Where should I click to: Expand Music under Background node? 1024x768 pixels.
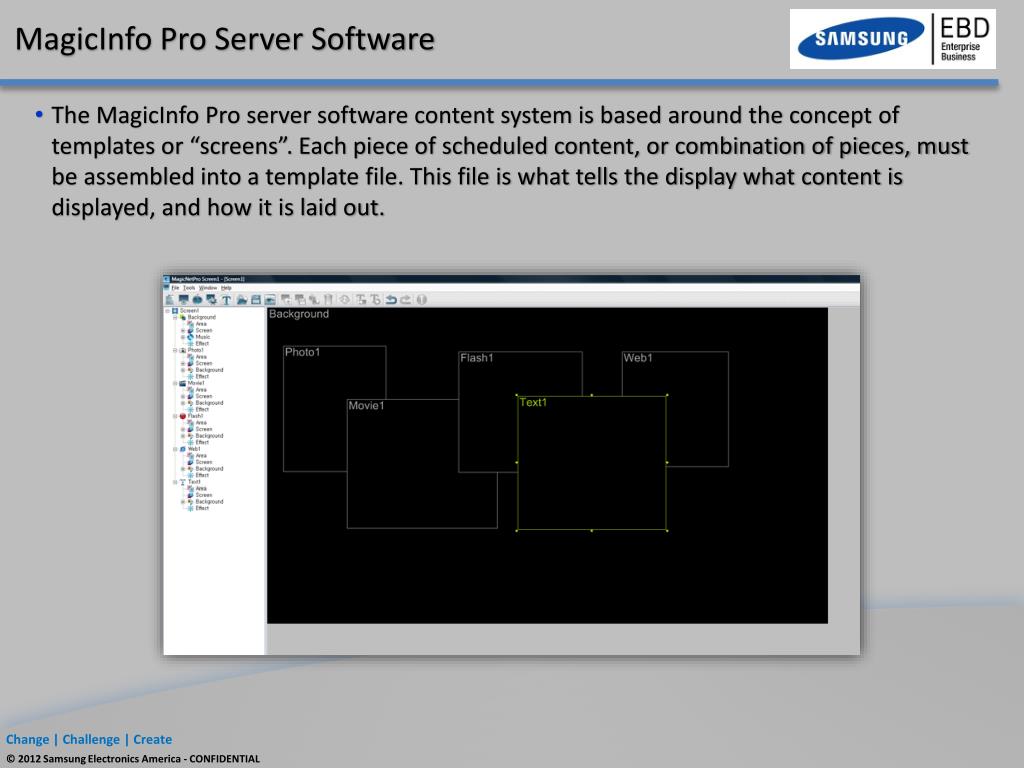(183, 337)
